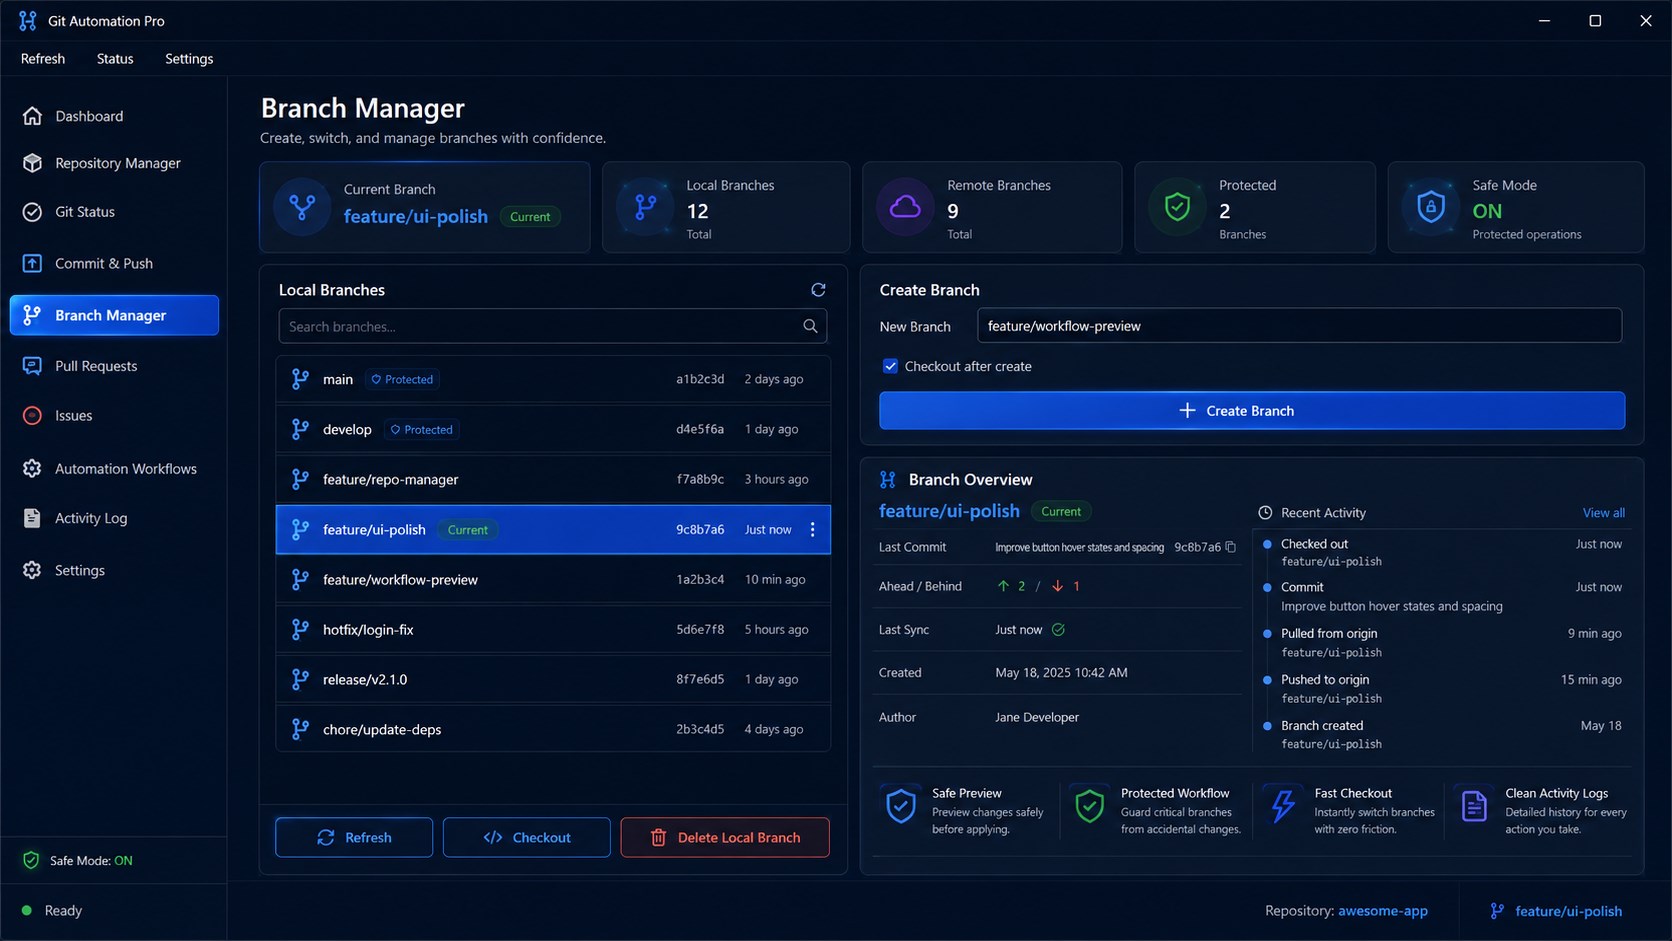
Task: Click View all in Recent Activity
Action: coord(1603,513)
